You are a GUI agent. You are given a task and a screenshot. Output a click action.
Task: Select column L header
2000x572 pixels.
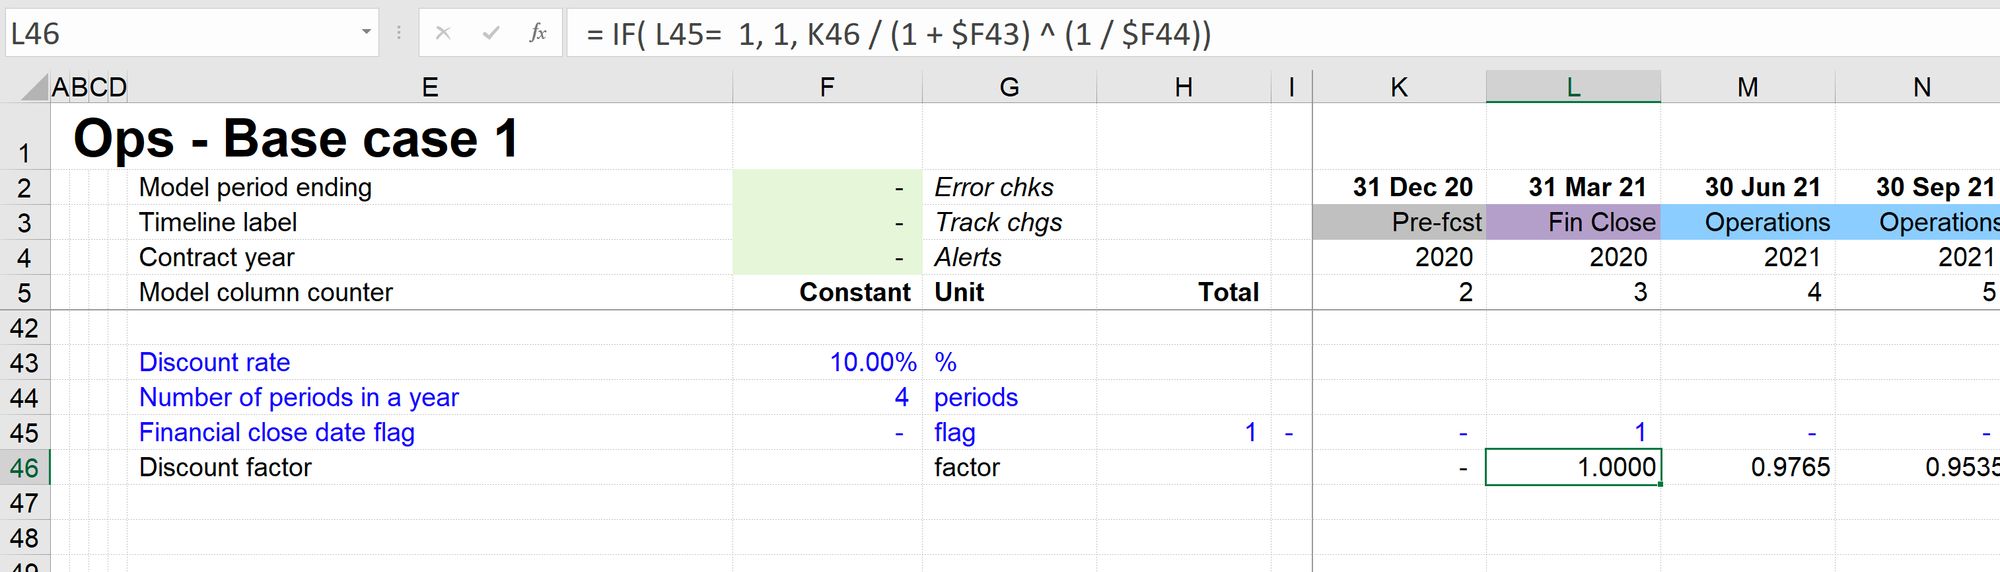1573,88
